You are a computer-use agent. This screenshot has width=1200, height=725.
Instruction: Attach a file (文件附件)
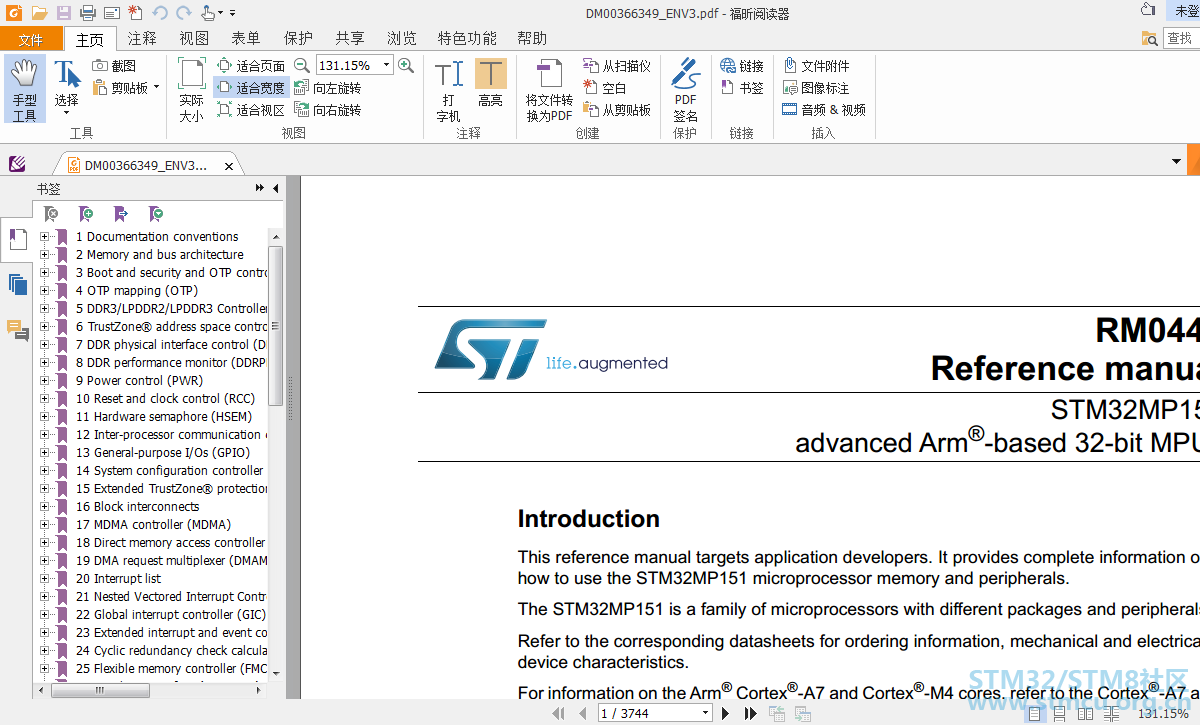pyautogui.click(x=816, y=66)
